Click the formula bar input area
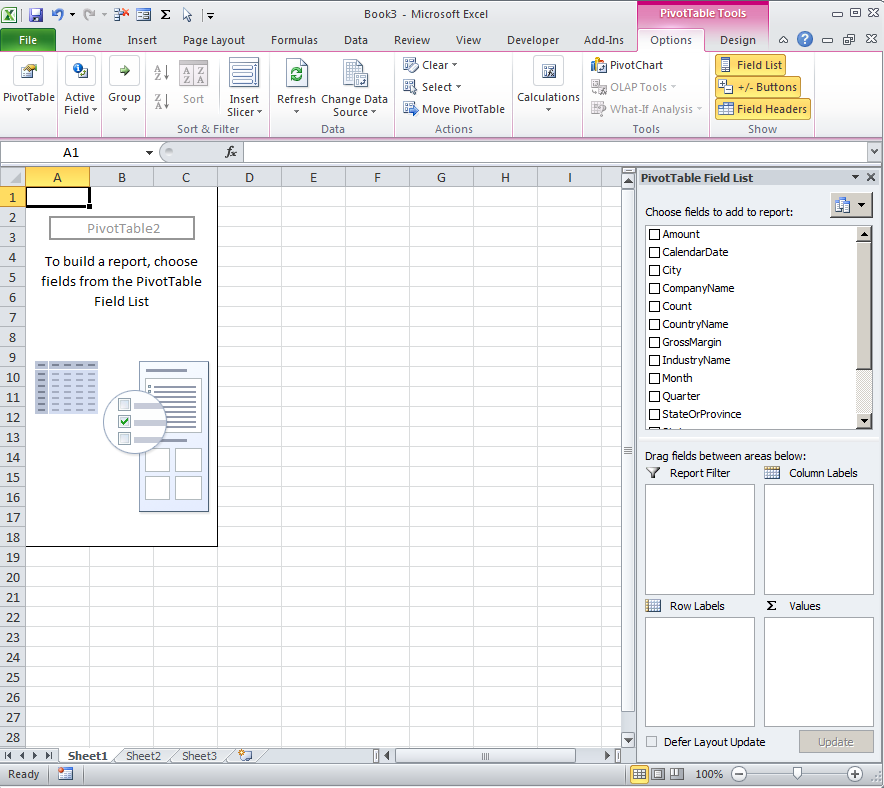 (x=556, y=152)
